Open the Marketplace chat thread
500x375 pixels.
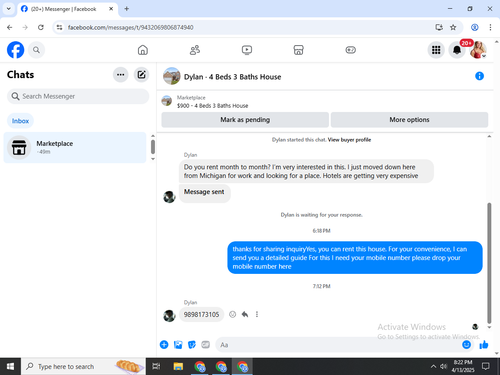click(75, 147)
